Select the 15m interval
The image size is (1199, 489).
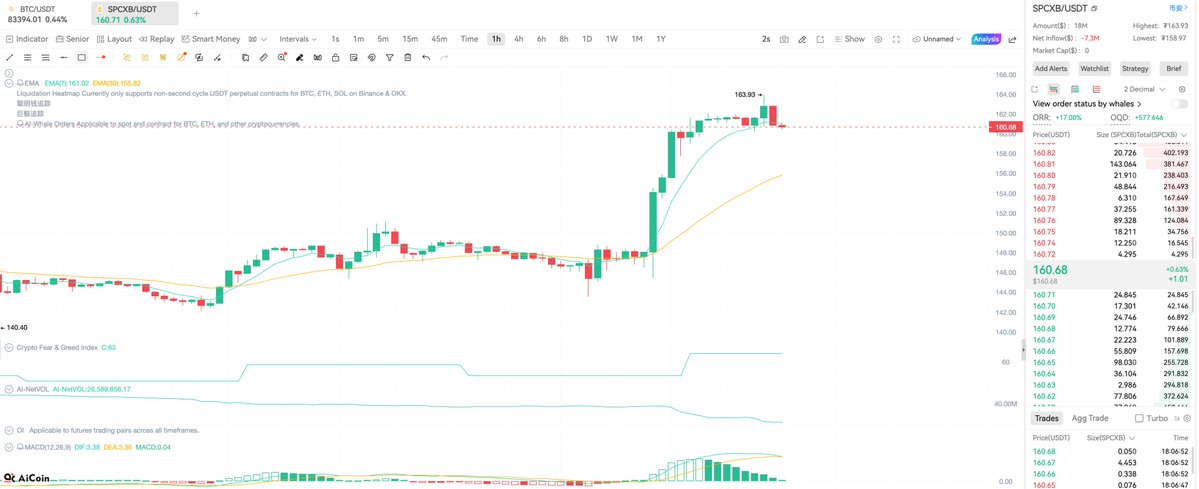coord(410,39)
